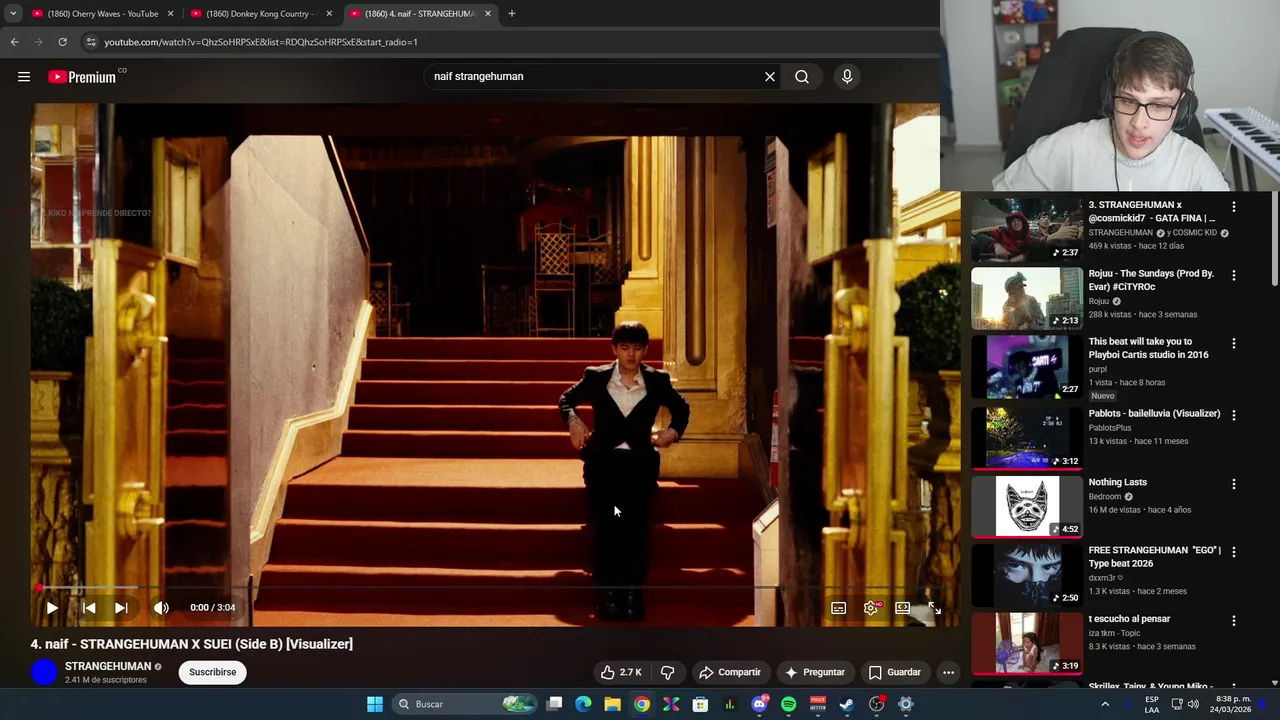View site information icon in address bar
The image size is (1280, 720).
pos(91,42)
